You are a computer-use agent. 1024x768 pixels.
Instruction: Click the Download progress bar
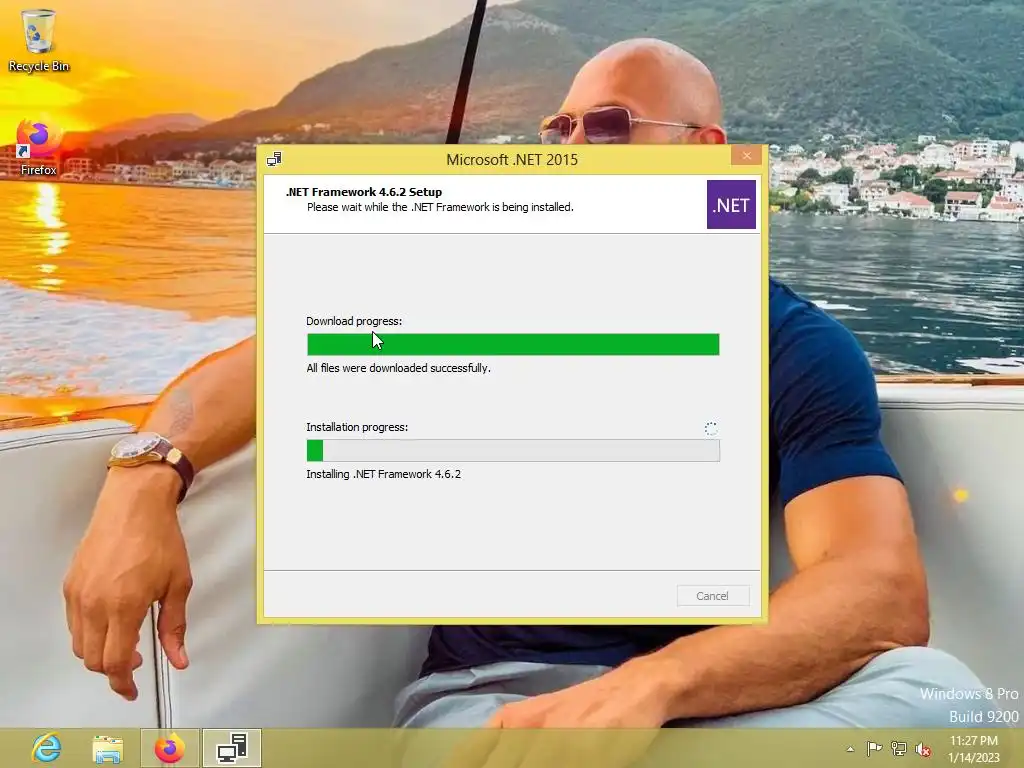point(513,344)
